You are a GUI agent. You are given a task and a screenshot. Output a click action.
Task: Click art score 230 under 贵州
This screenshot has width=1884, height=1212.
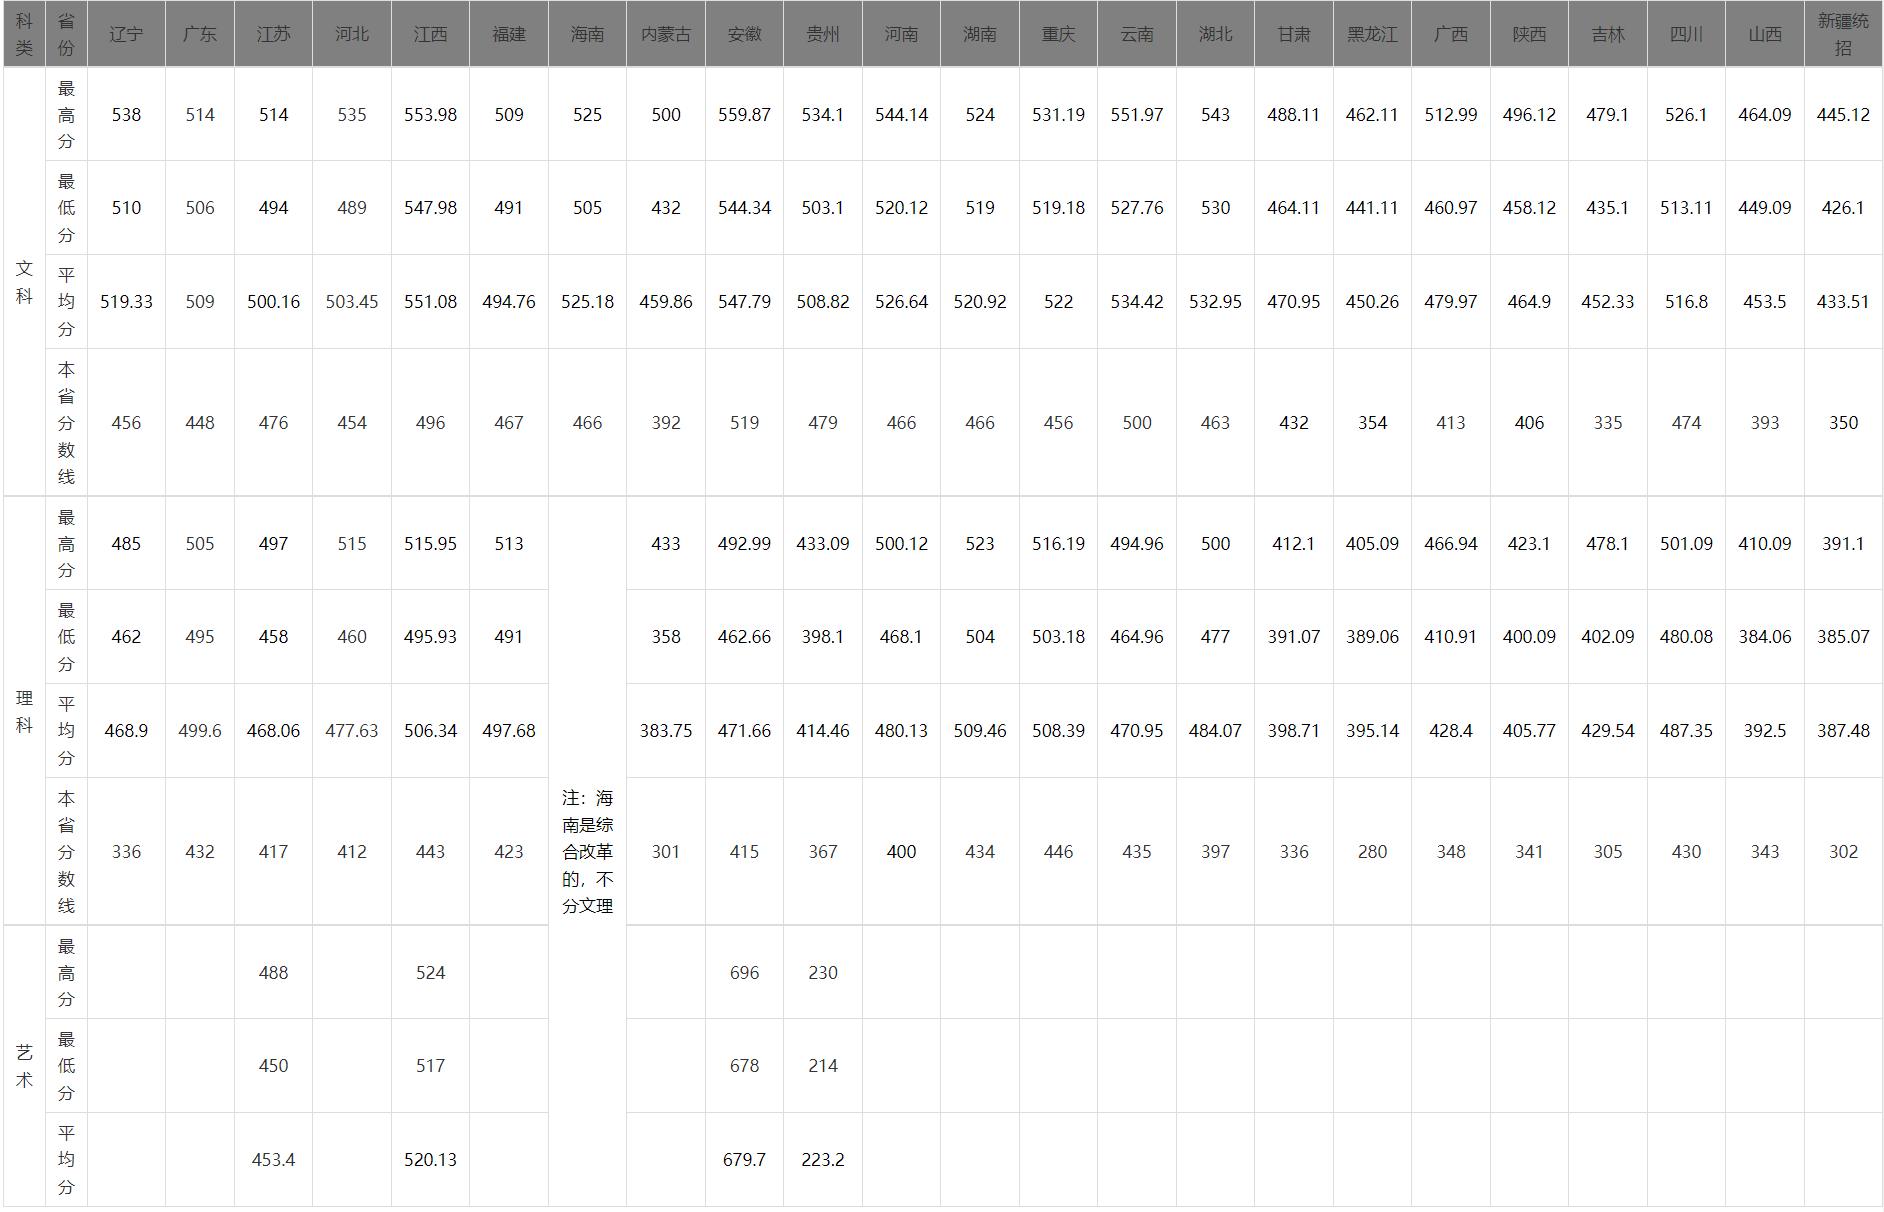[x=823, y=973]
